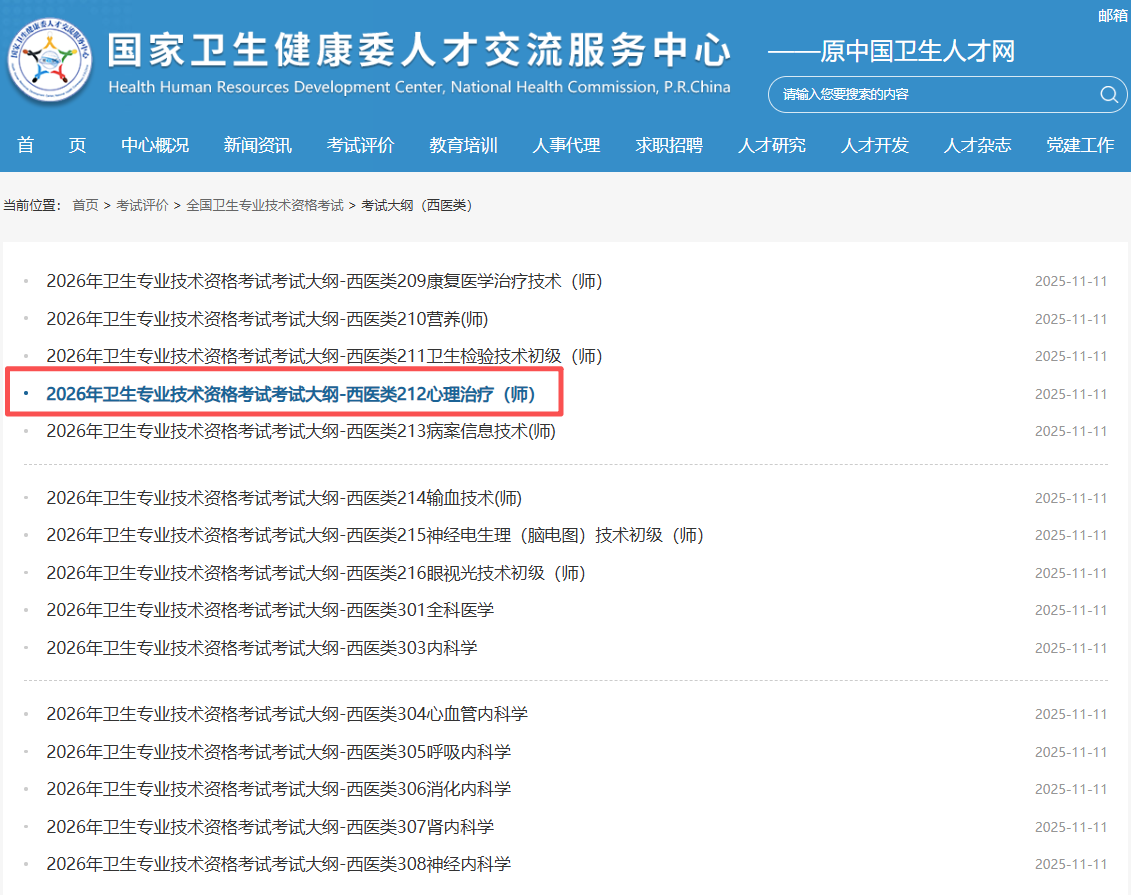
Task: Open the 首页 navigation menu item
Action: (52, 145)
